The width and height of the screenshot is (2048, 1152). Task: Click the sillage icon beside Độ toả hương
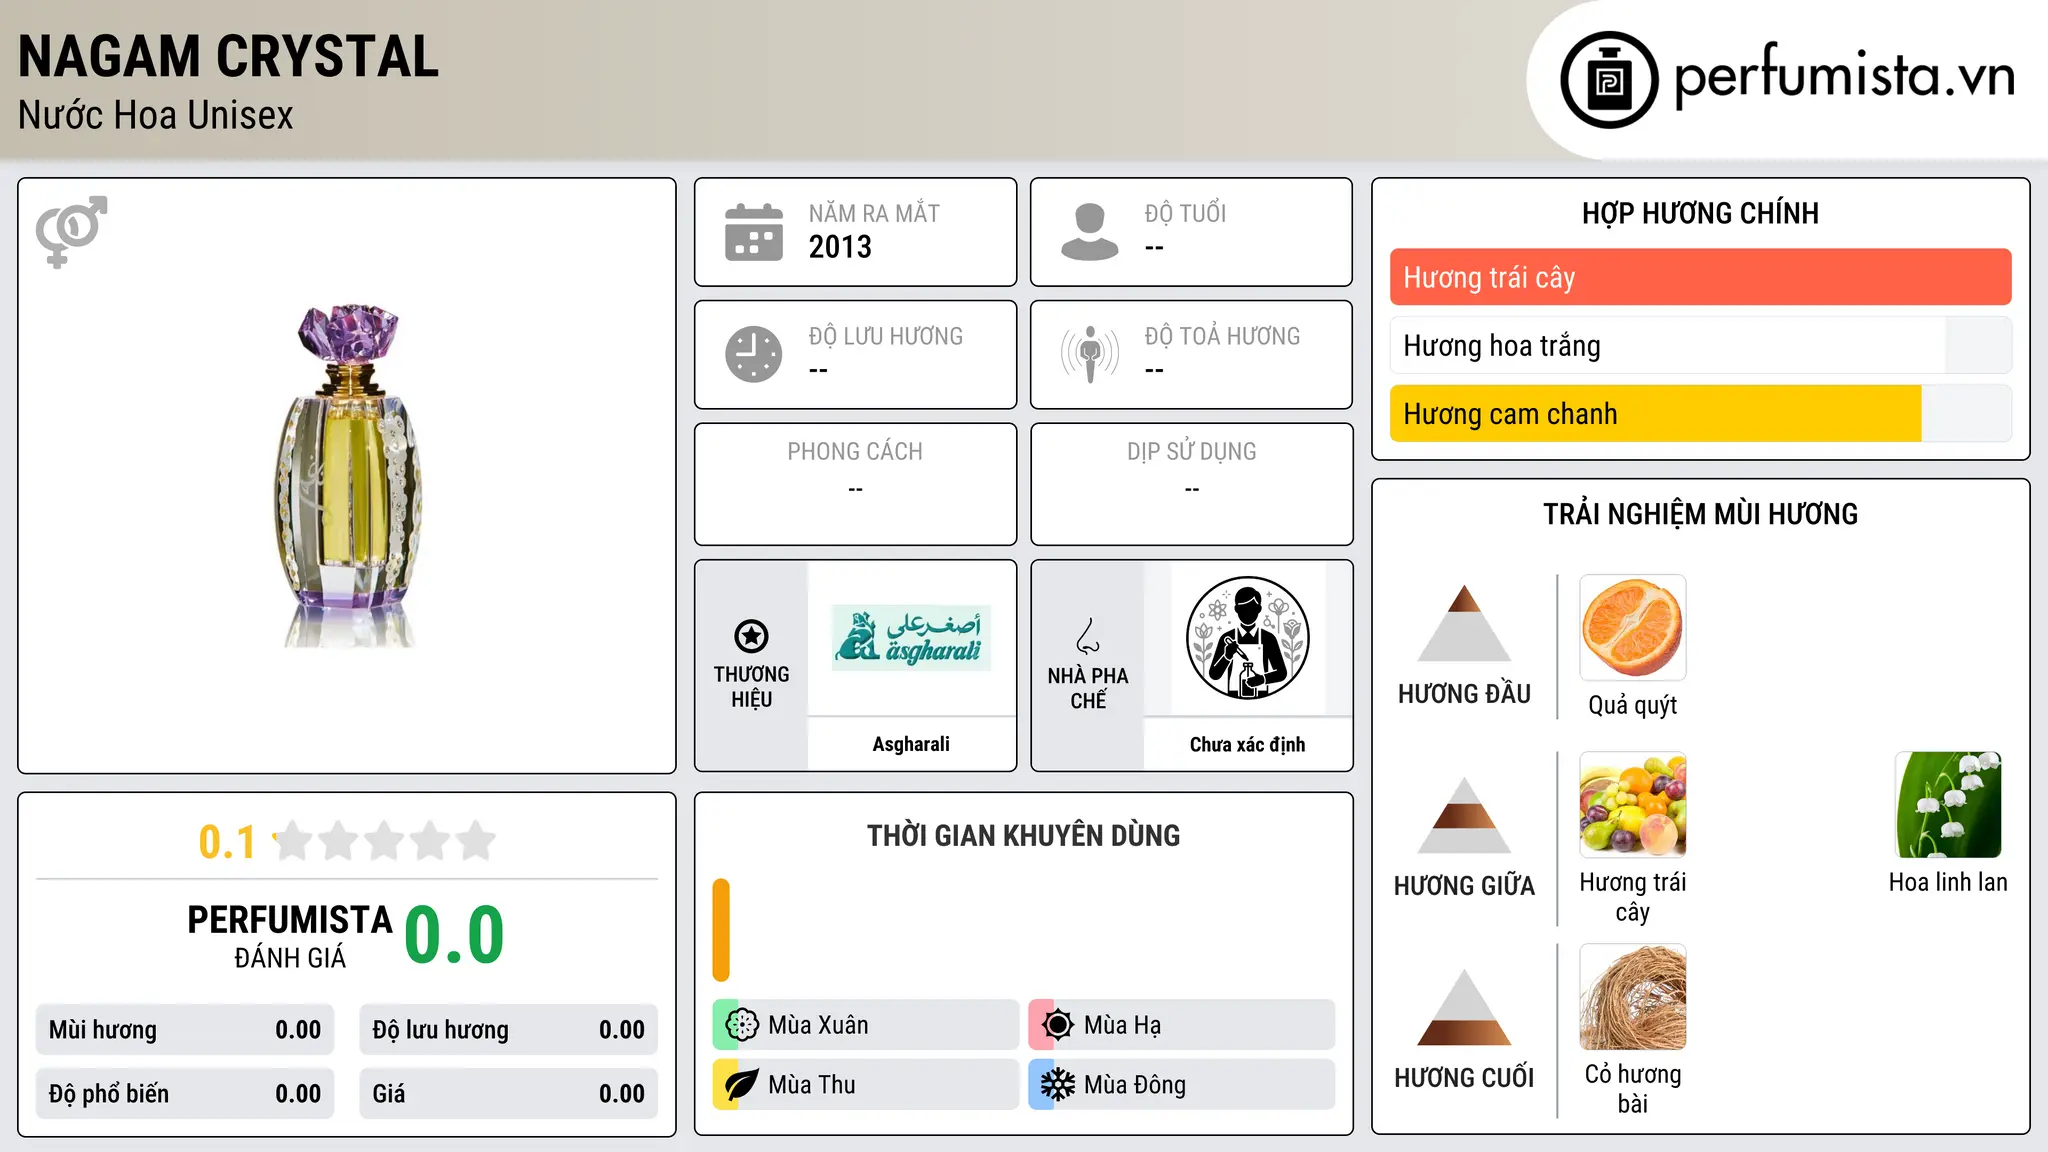pyautogui.click(x=1090, y=354)
